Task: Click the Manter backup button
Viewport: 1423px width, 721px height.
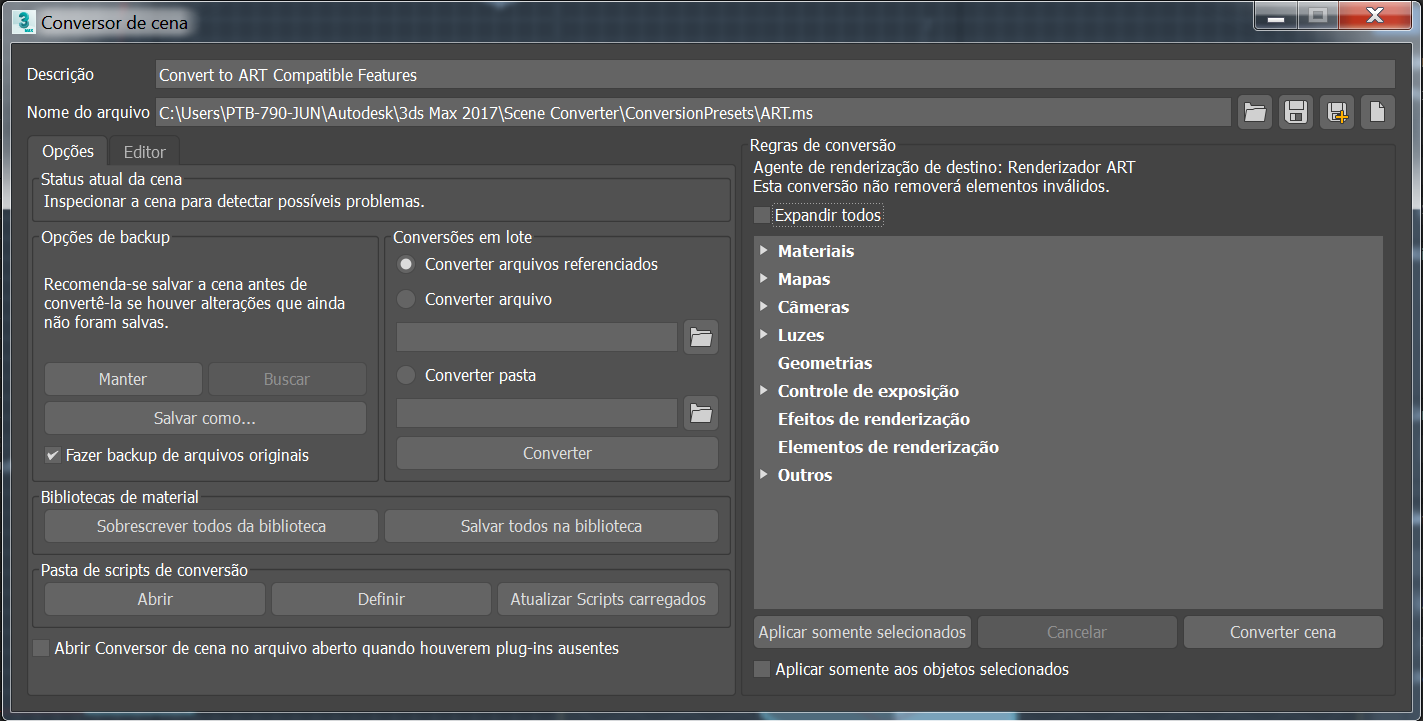Action: click(123, 379)
